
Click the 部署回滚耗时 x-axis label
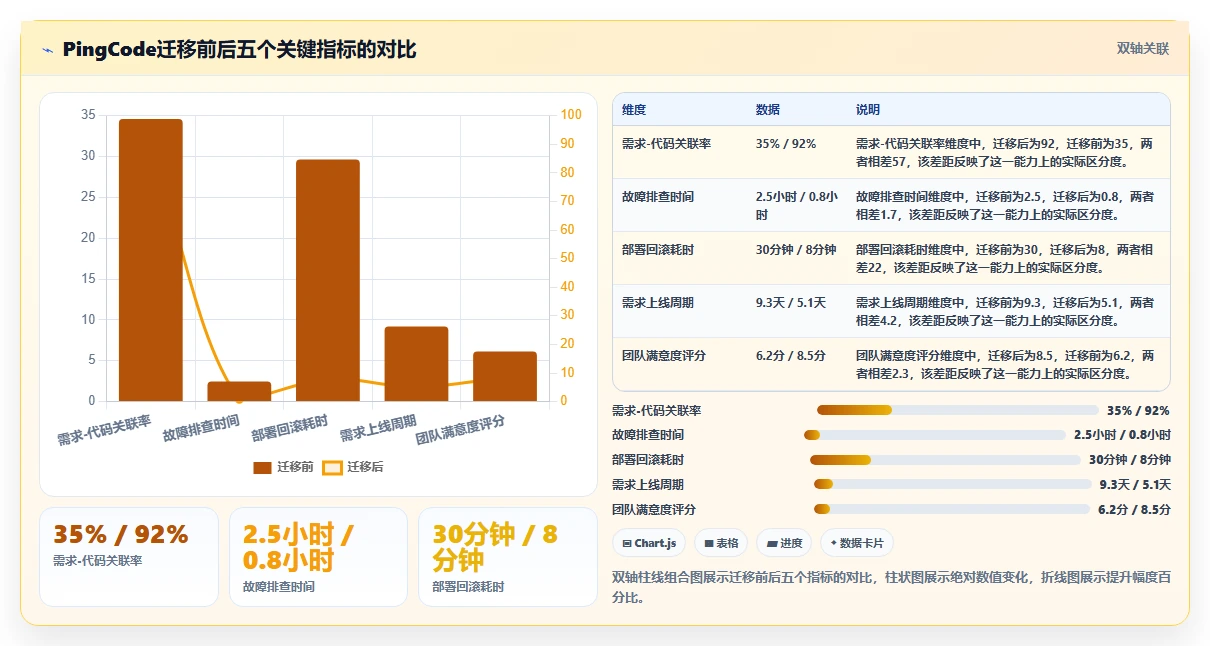click(x=289, y=428)
